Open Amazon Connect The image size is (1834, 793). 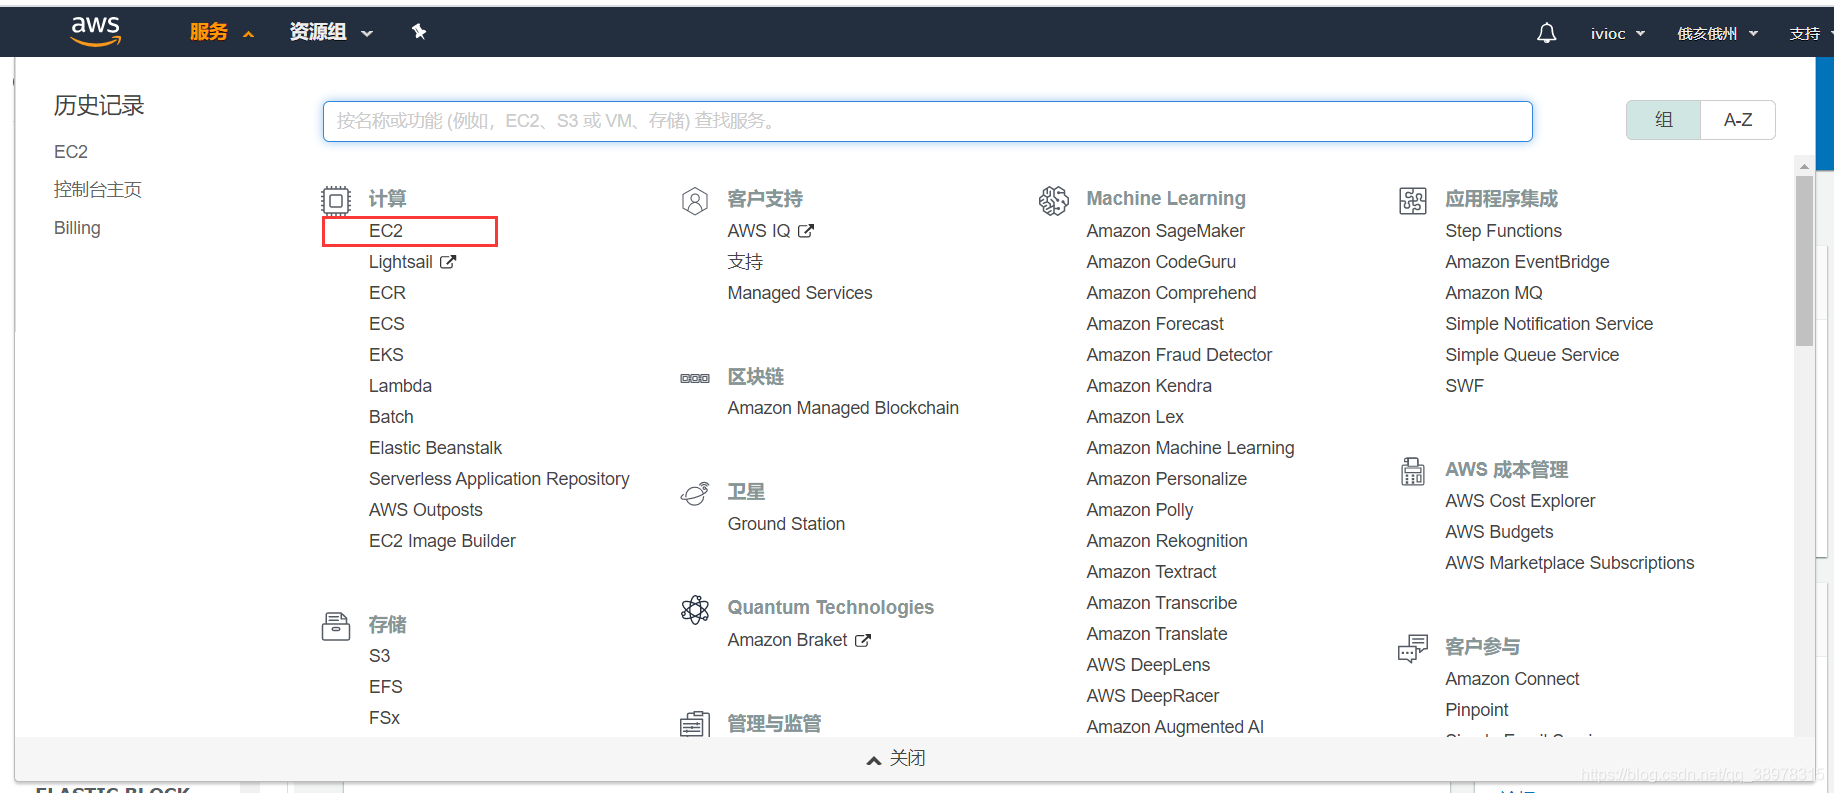(x=1512, y=679)
